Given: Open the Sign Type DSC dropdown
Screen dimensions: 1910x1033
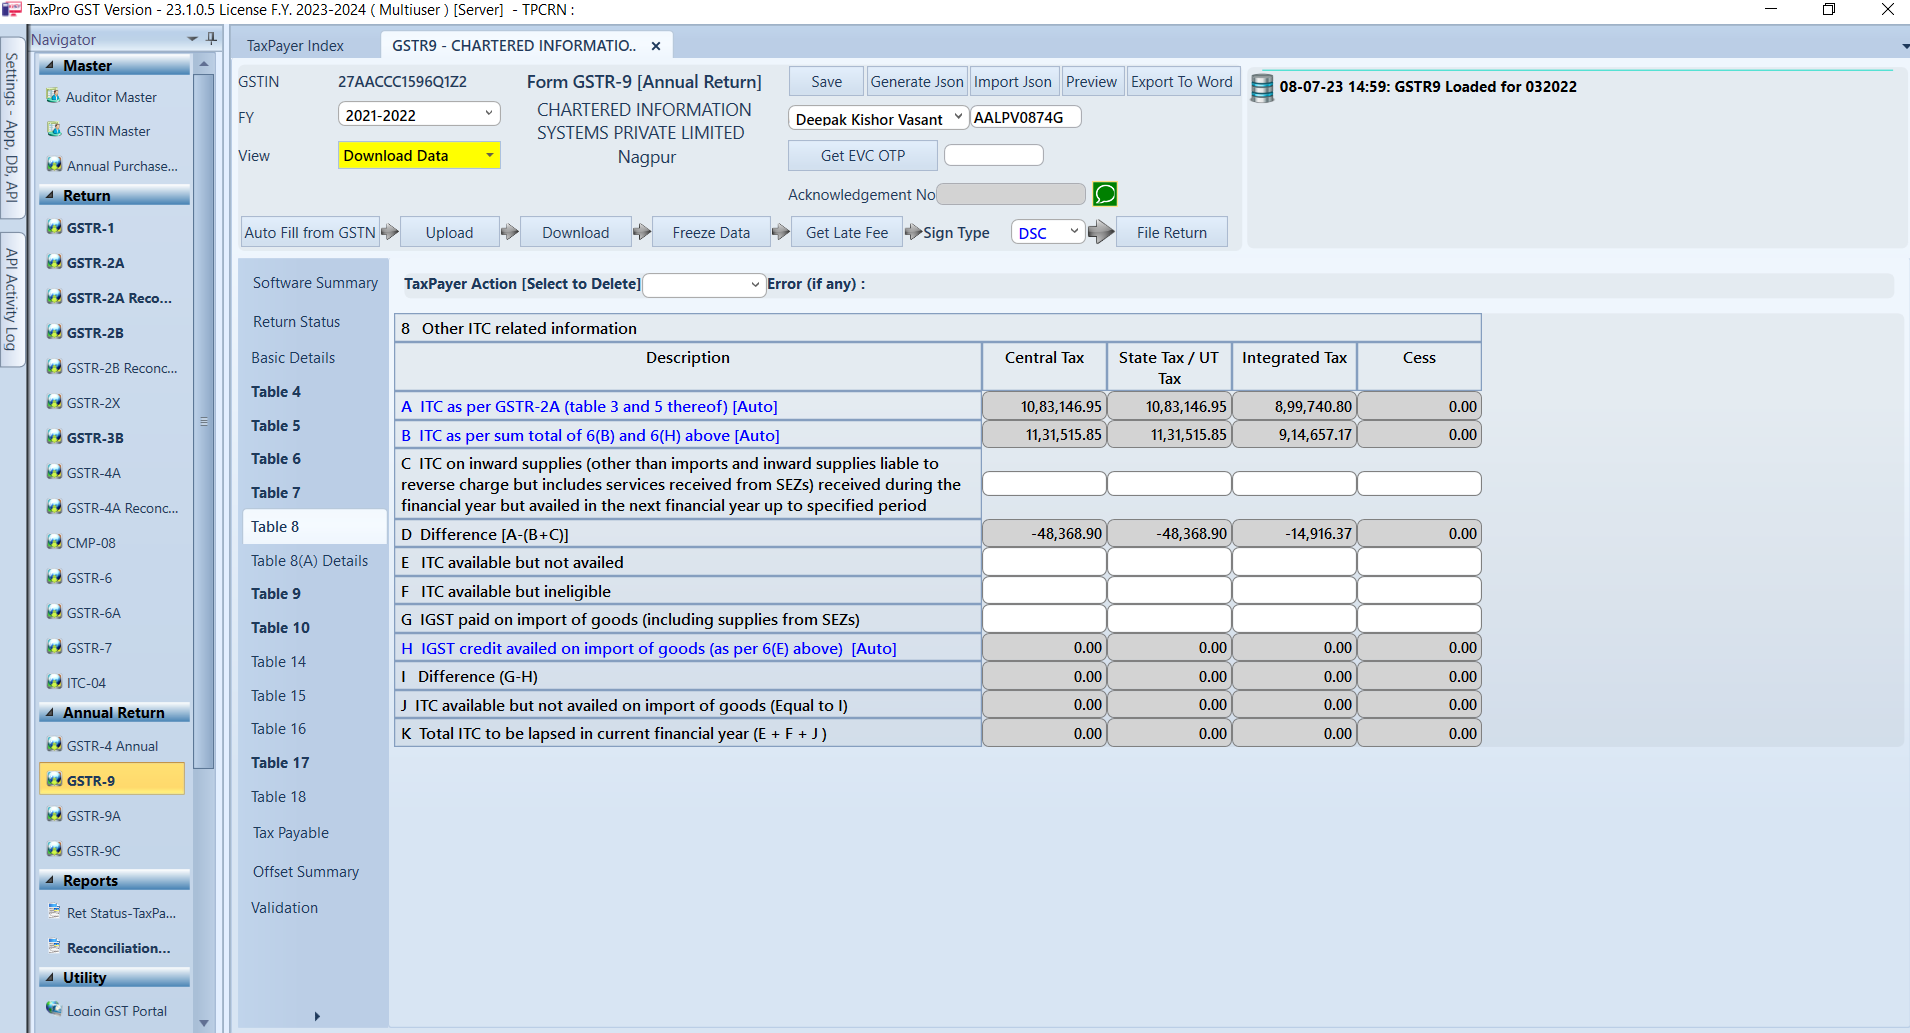Looking at the screenshot, I should click(1074, 232).
